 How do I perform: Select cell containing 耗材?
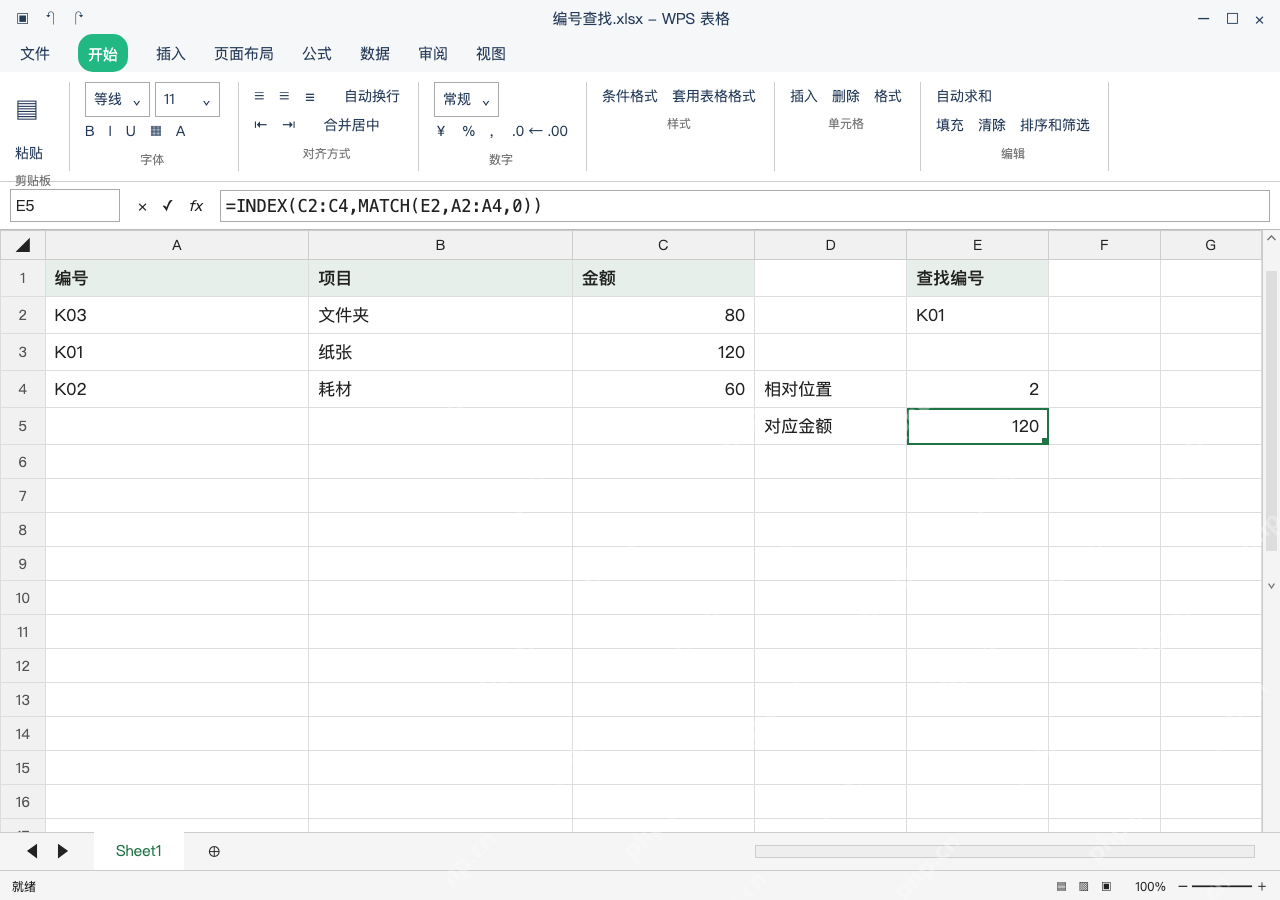click(440, 389)
